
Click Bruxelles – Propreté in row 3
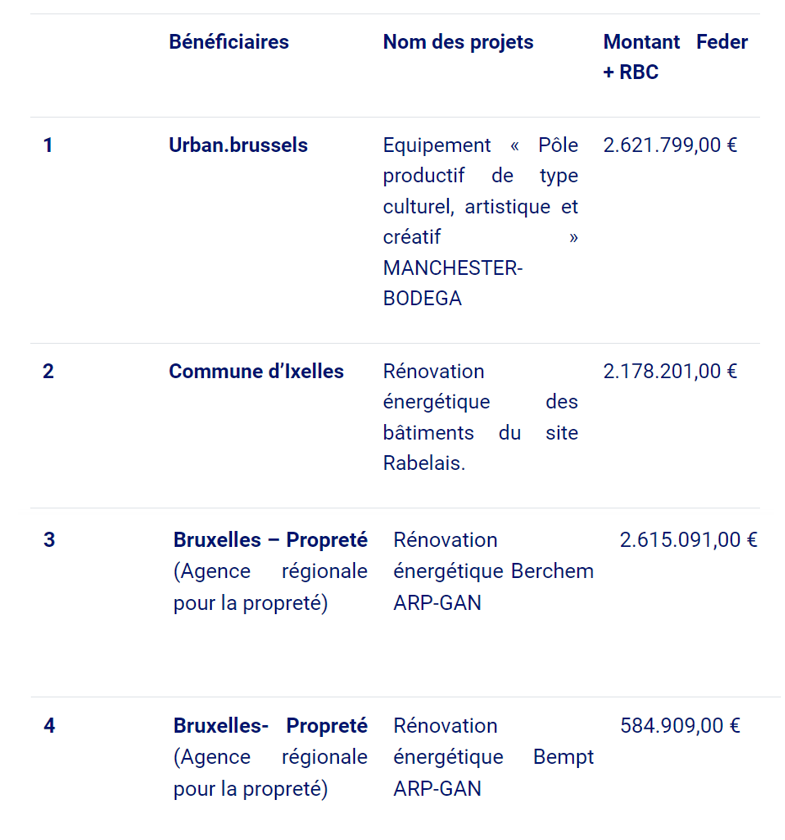(270, 540)
